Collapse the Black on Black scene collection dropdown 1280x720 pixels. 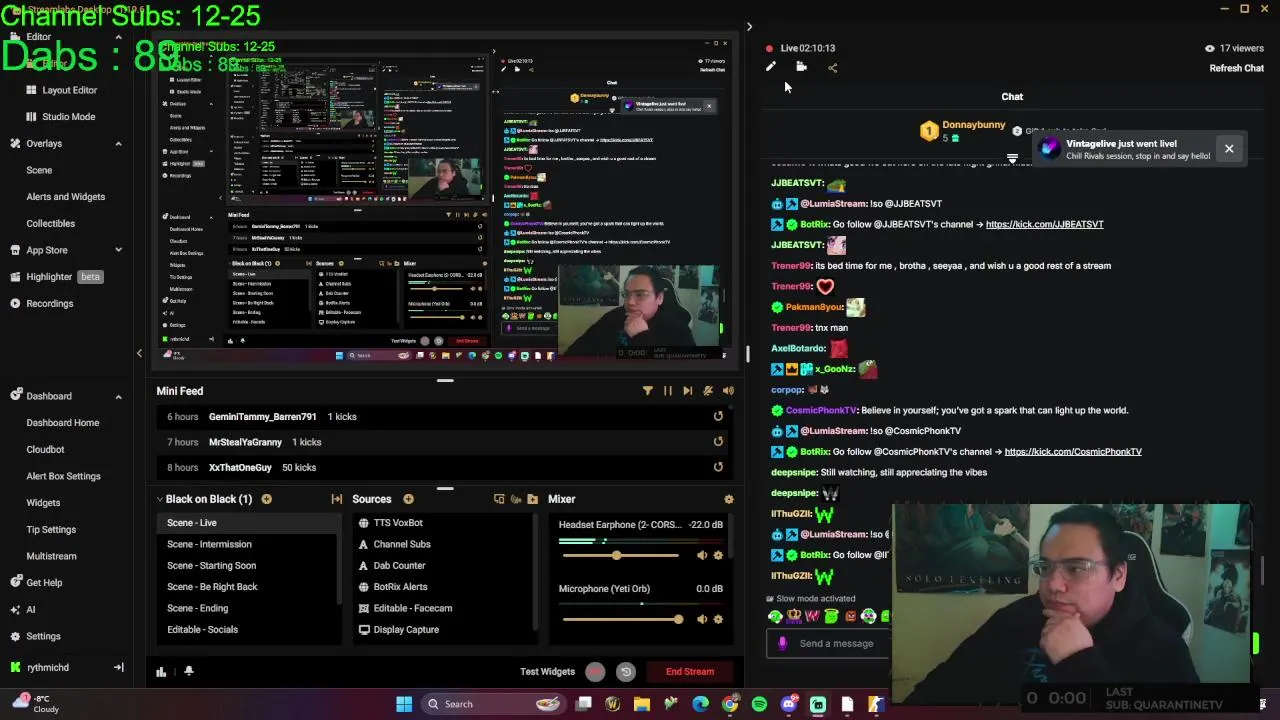tap(159, 499)
